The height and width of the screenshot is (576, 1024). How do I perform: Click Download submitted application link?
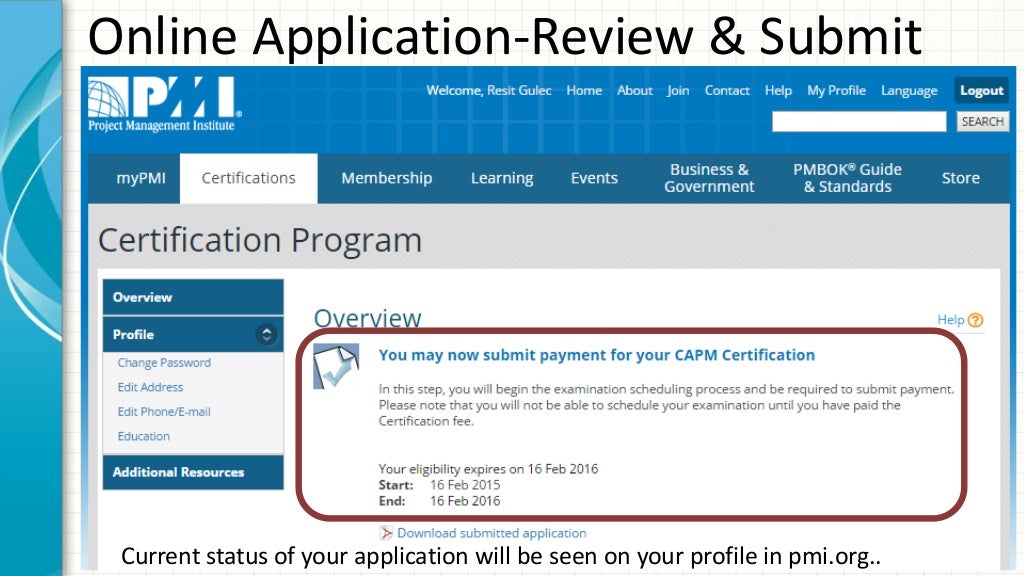tap(492, 533)
